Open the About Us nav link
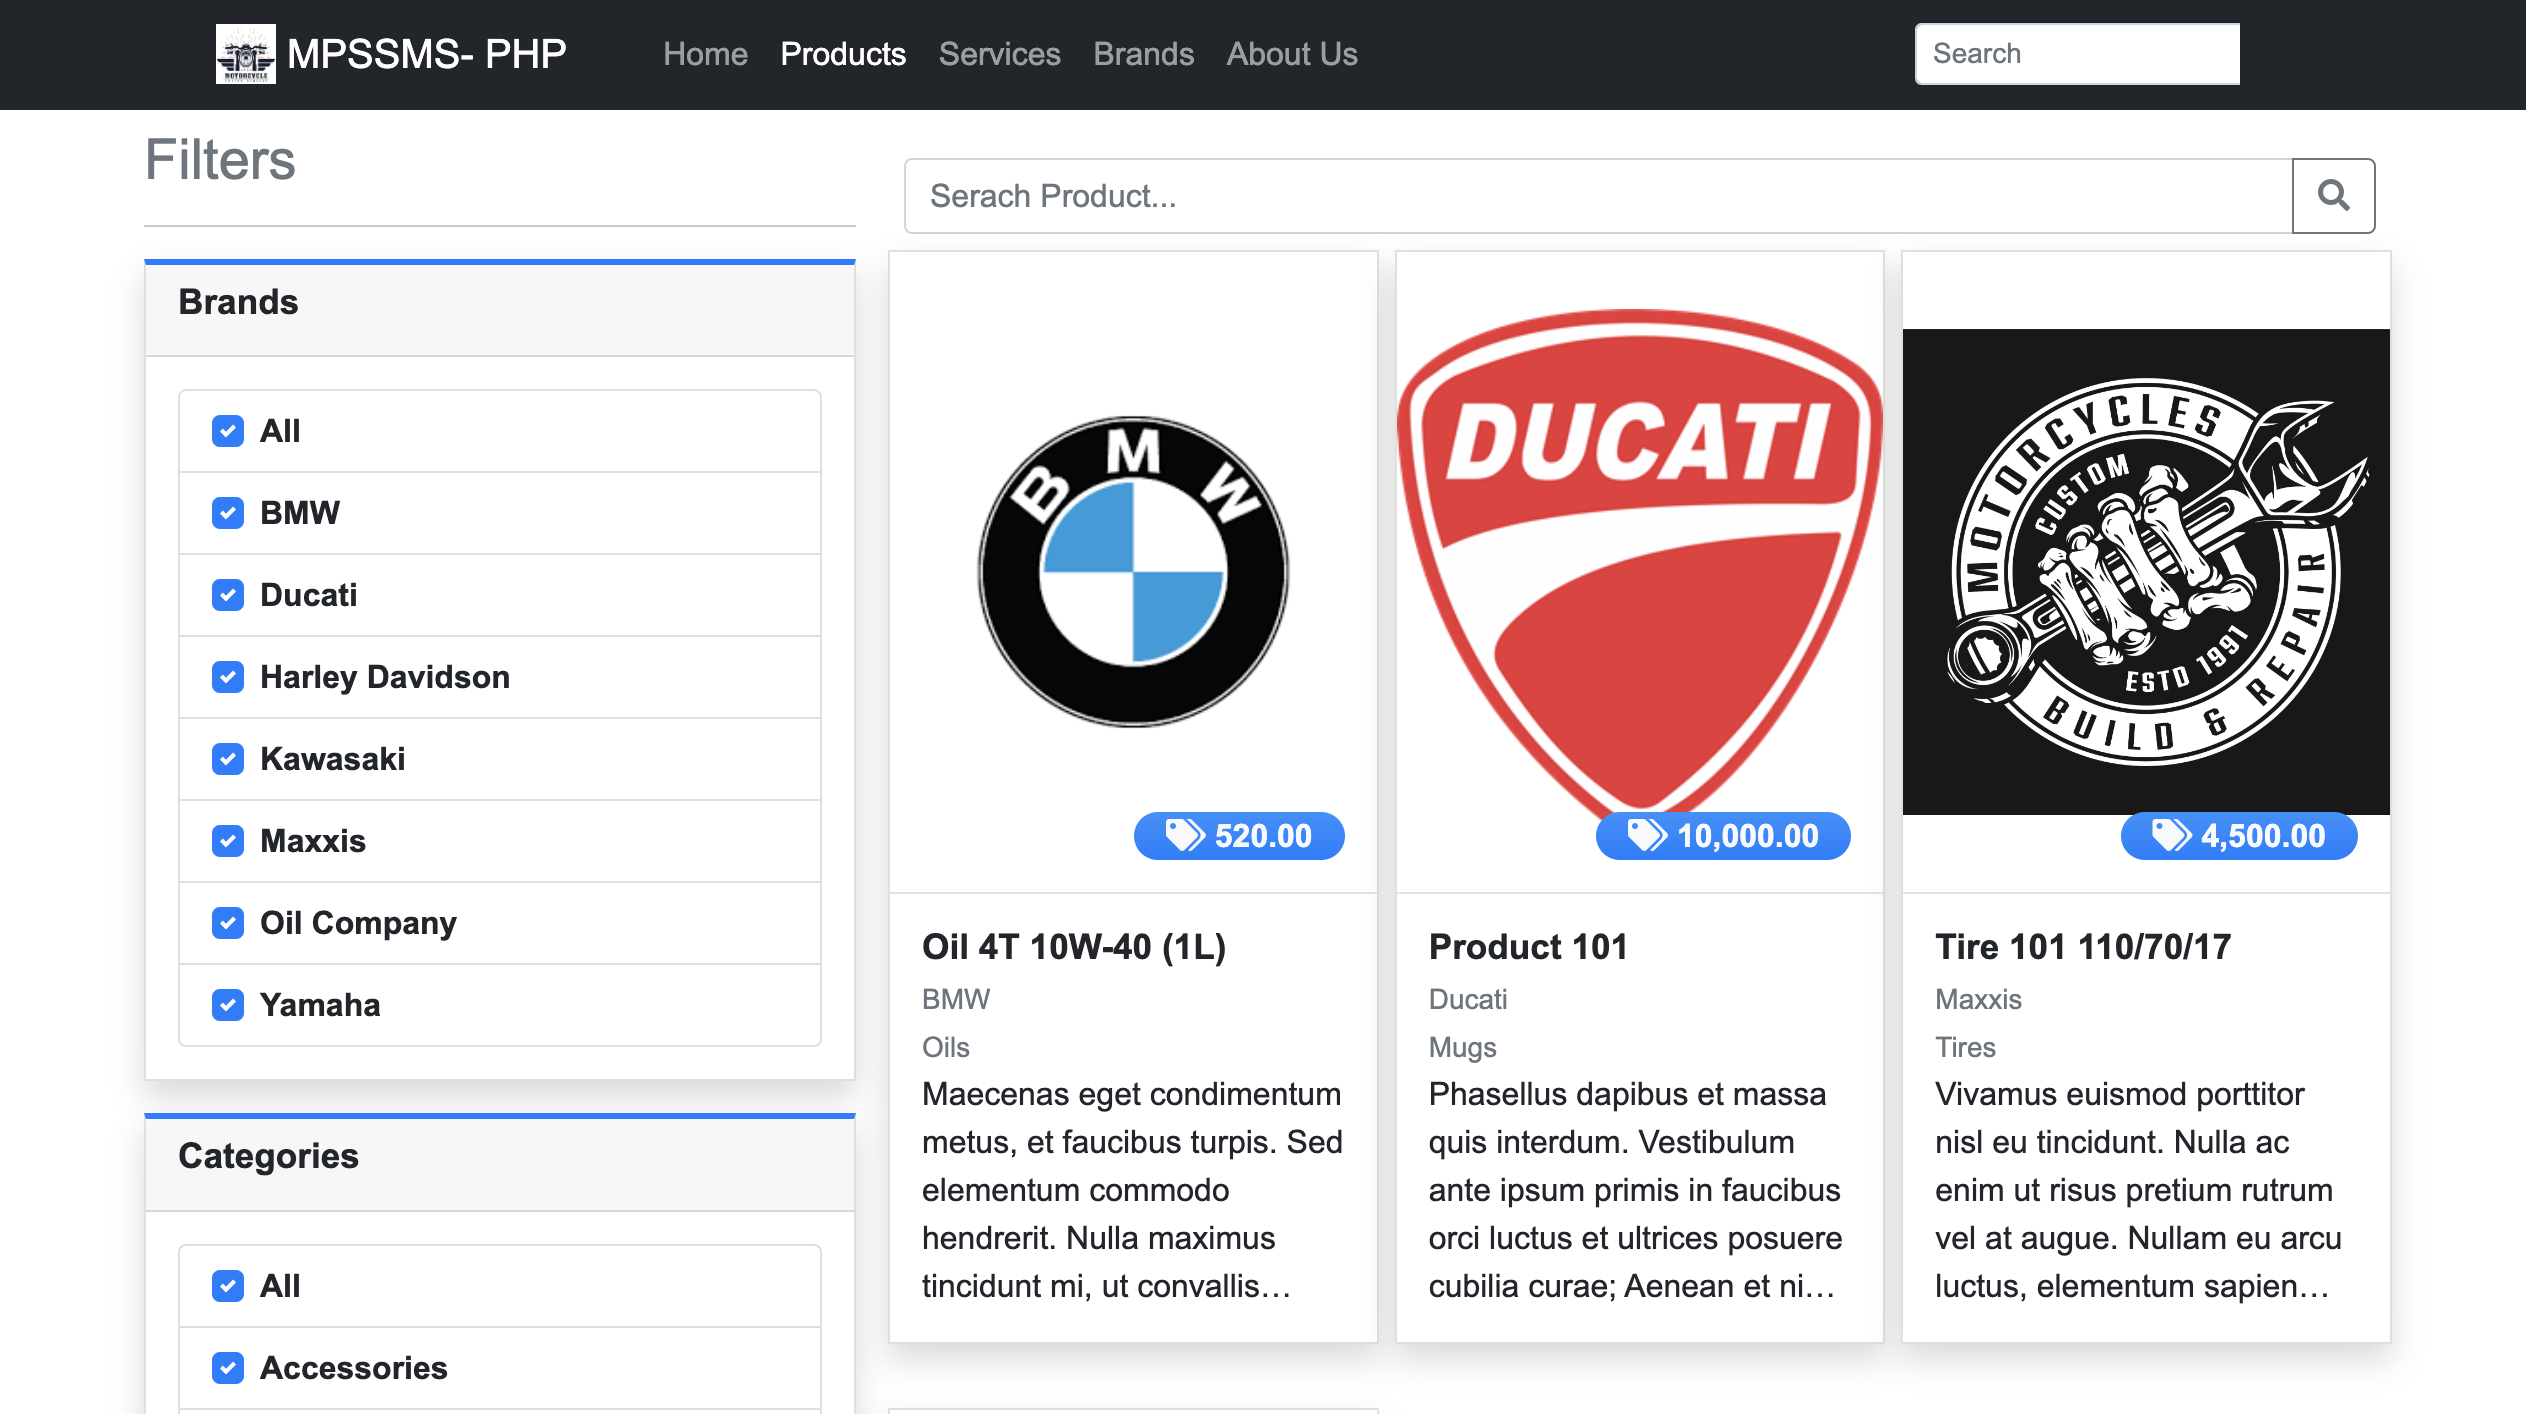 (1292, 54)
